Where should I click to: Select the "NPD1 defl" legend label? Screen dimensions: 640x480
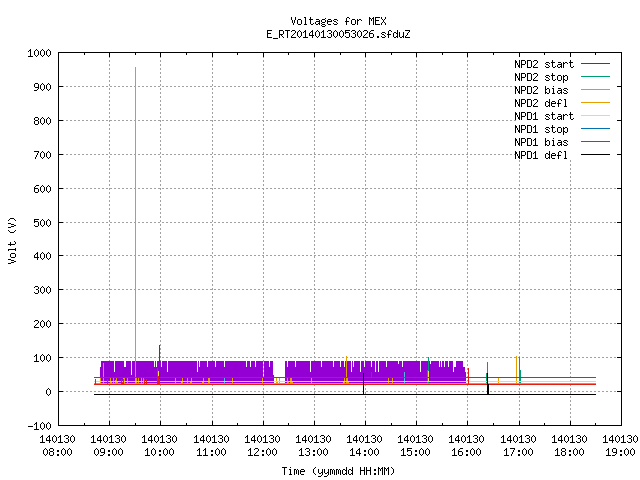[x=541, y=156]
